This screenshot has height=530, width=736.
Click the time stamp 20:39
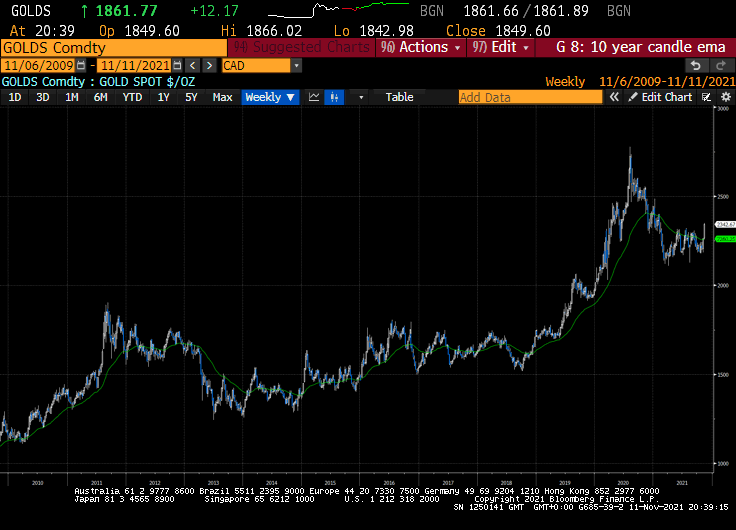(55, 31)
